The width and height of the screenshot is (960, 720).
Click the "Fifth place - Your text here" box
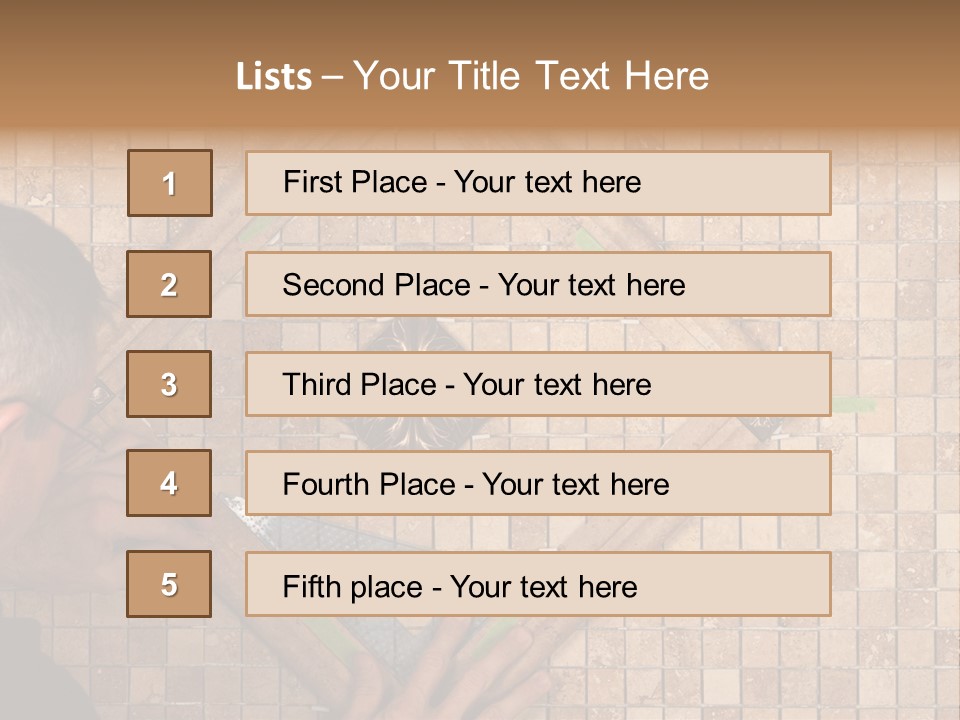pyautogui.click(x=538, y=584)
